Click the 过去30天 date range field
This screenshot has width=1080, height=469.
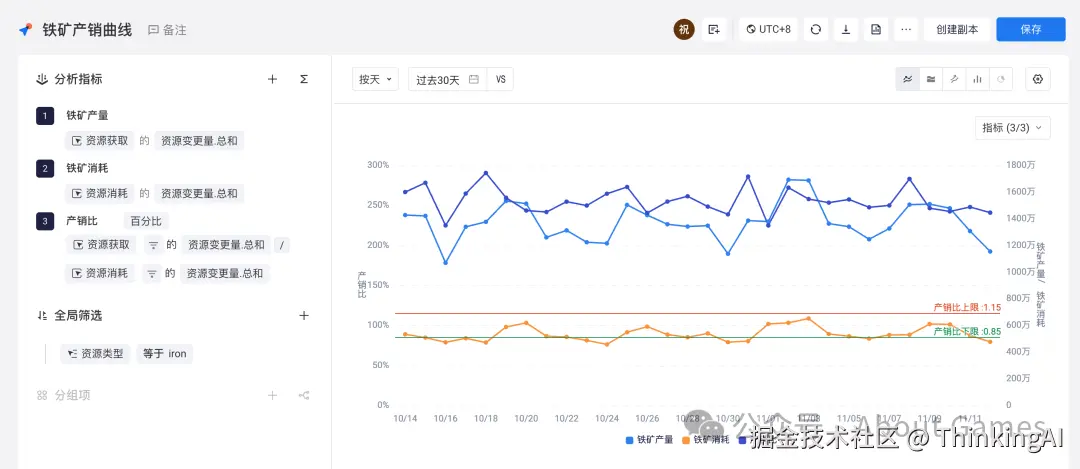click(x=446, y=79)
